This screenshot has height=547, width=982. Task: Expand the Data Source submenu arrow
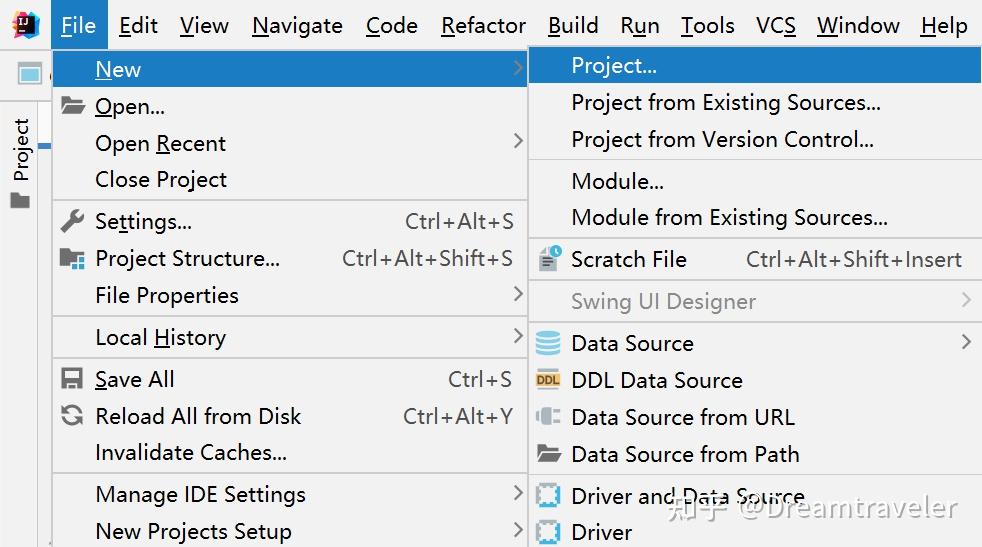(966, 342)
